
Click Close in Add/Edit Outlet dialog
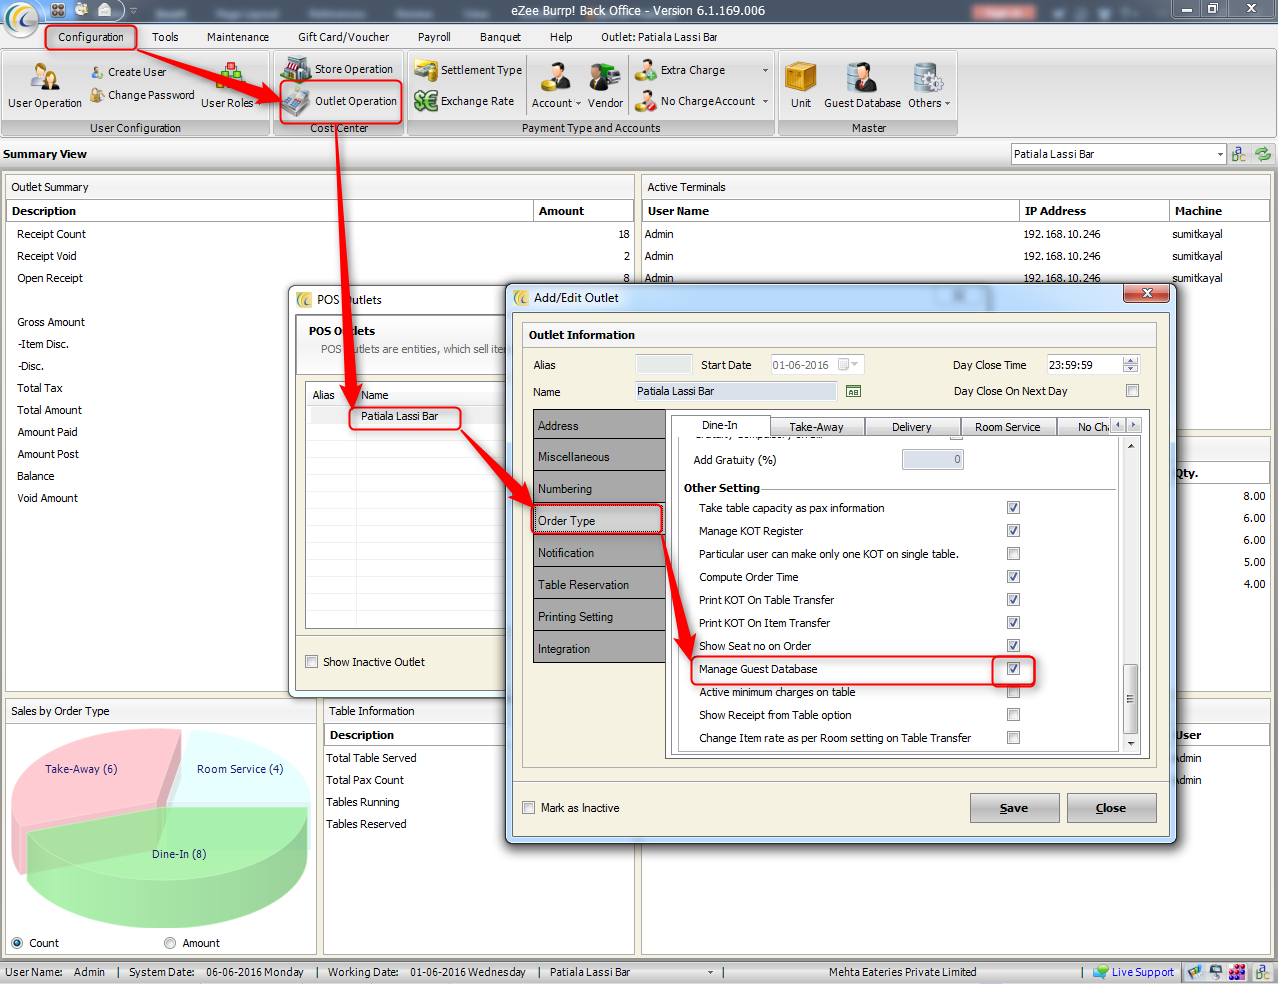(1111, 808)
